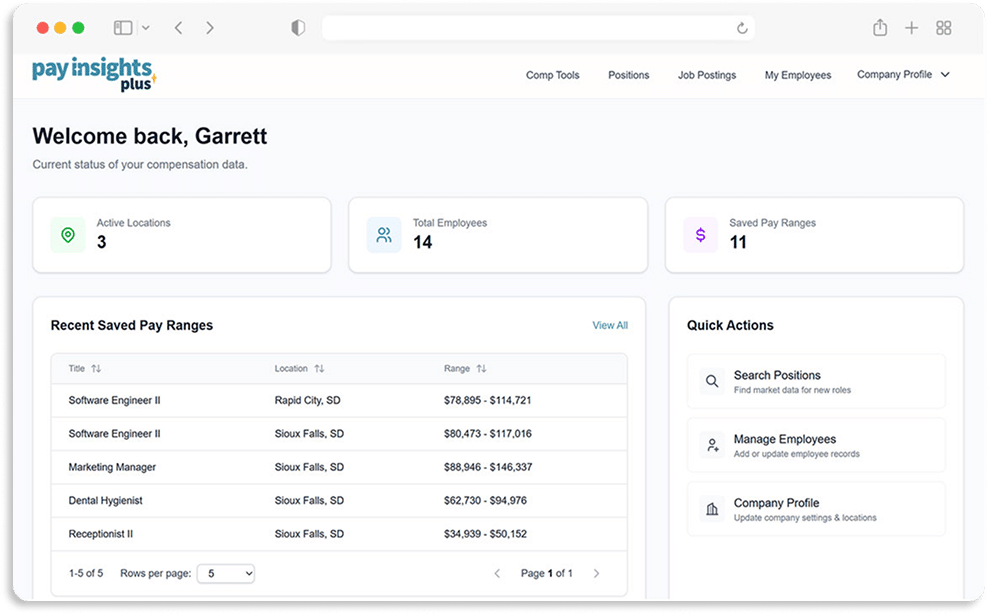
Task: Open the sidebar options chevron
Action: [x=146, y=28]
